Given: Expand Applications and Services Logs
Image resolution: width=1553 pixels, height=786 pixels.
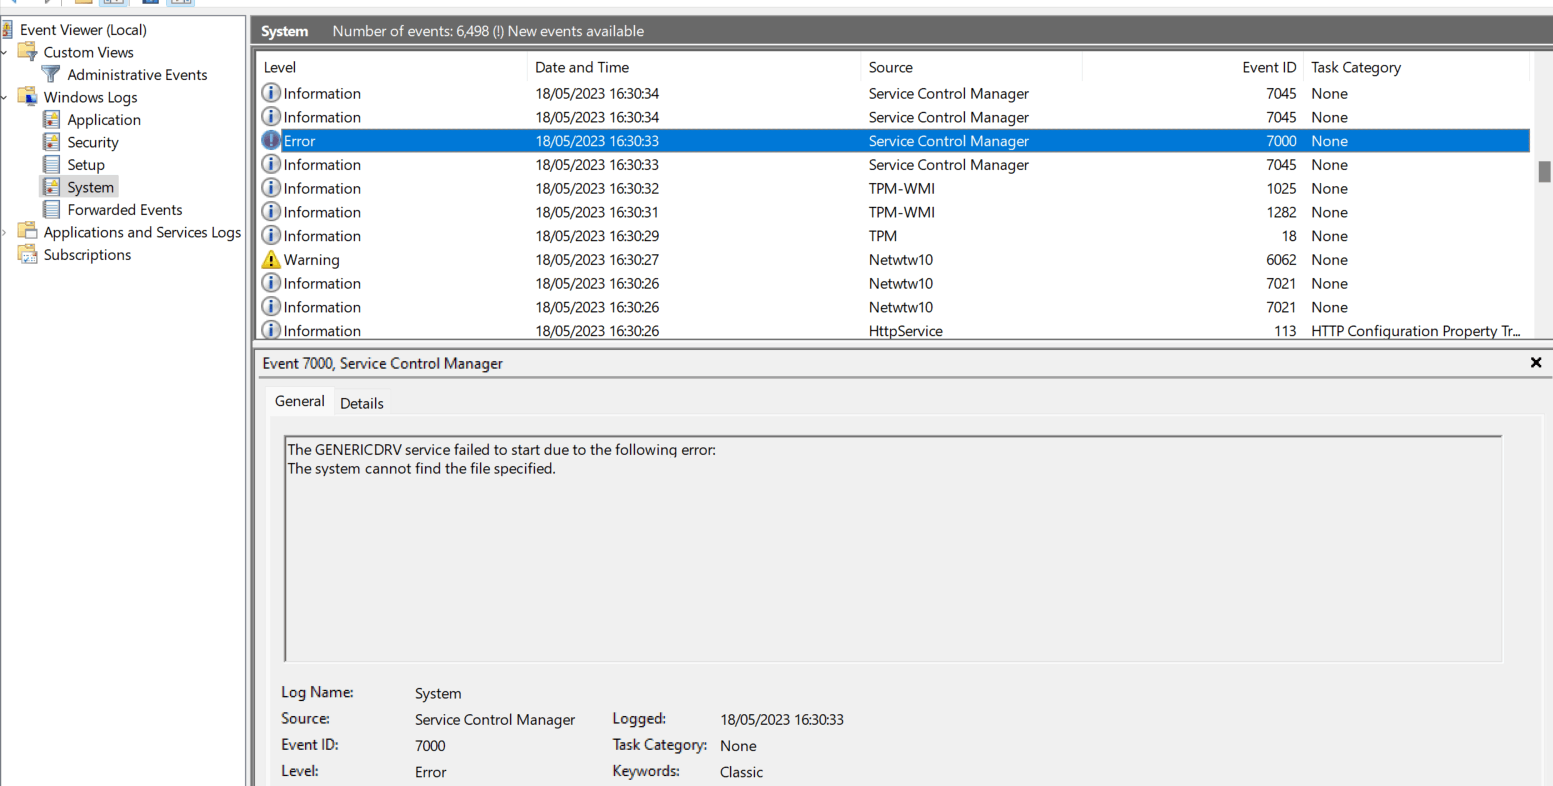Looking at the screenshot, I should tap(6, 231).
